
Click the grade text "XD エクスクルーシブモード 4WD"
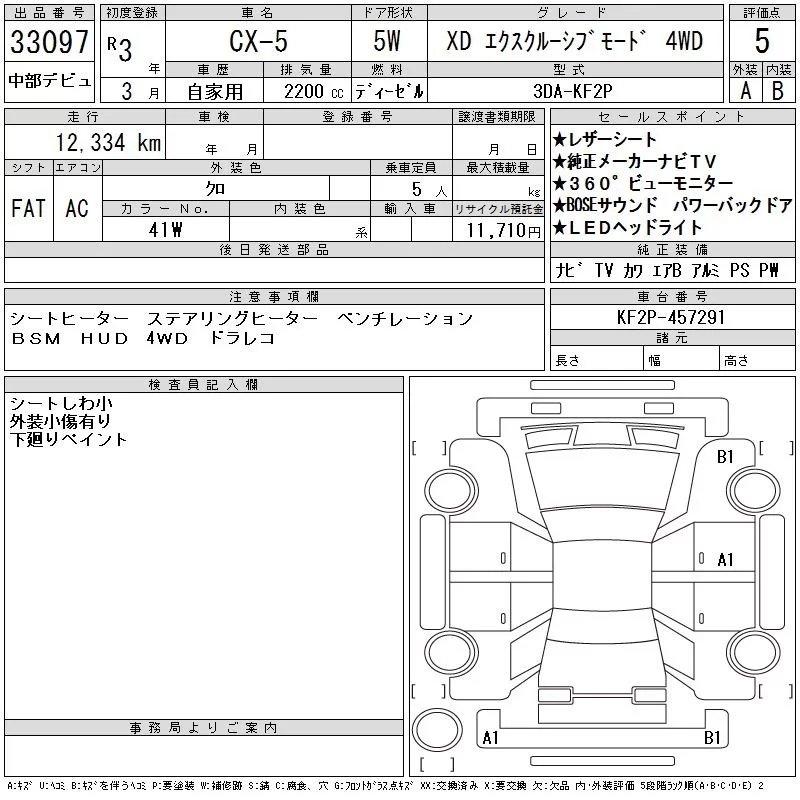click(574, 41)
